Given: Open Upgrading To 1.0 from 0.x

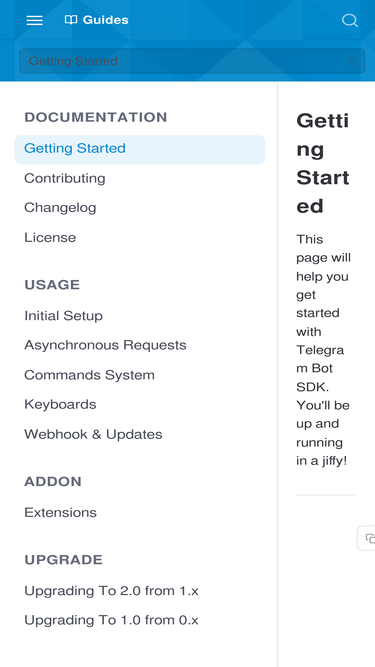Looking at the screenshot, I should tap(111, 620).
